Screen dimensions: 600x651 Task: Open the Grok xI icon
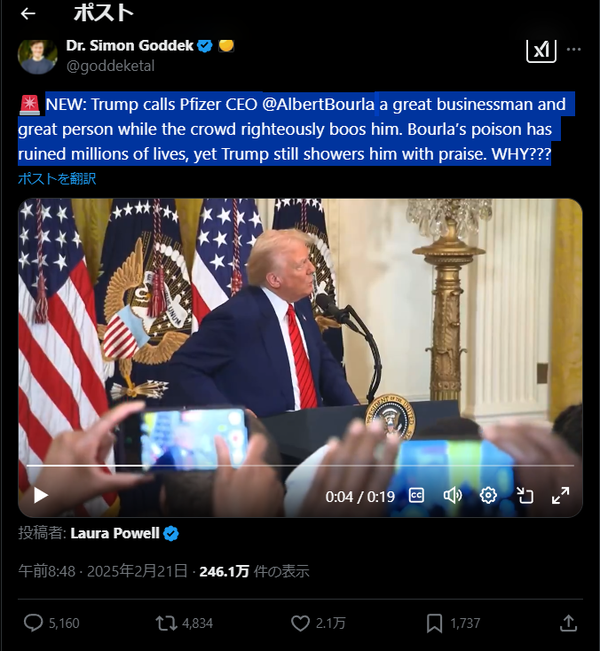click(541, 50)
